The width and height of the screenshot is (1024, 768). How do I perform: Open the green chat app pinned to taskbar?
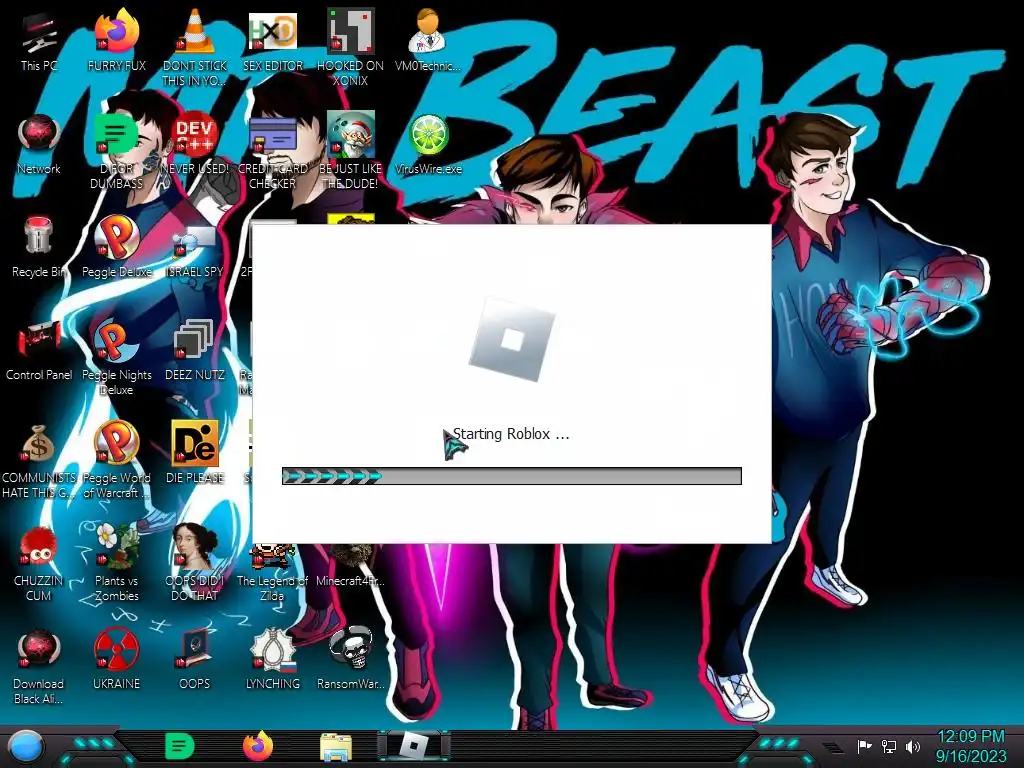[x=180, y=746]
